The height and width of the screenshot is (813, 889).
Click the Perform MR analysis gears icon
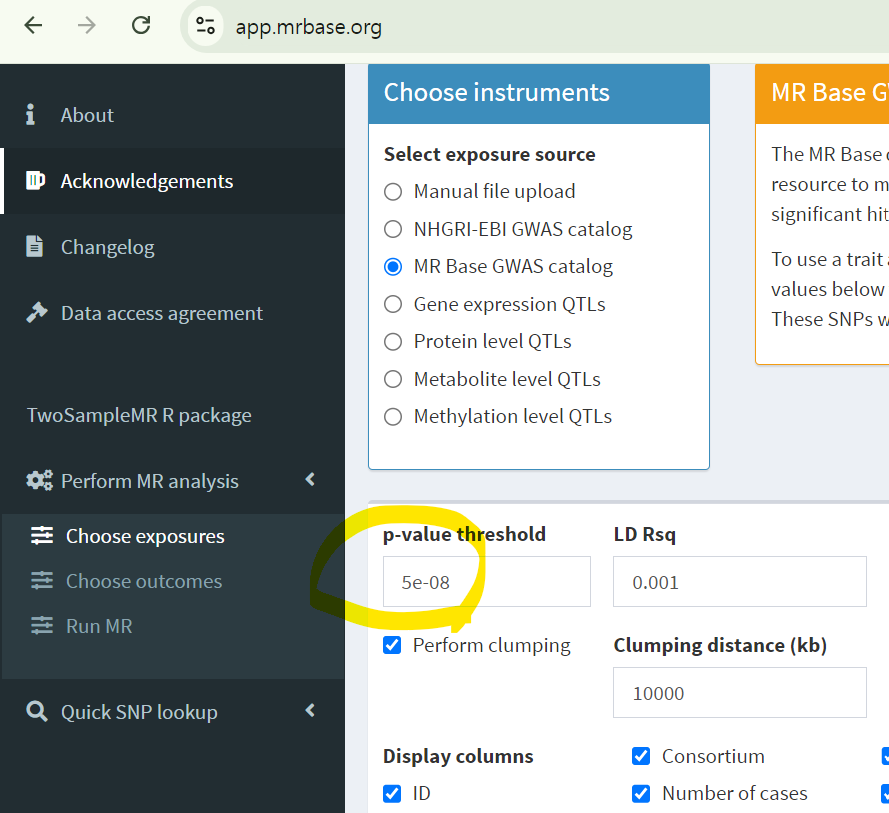click(40, 481)
